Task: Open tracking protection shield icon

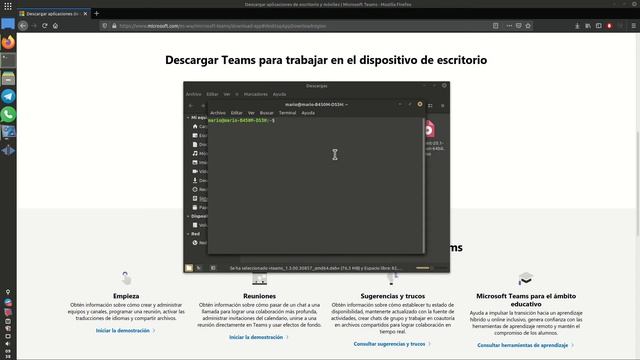Action: click(105, 26)
